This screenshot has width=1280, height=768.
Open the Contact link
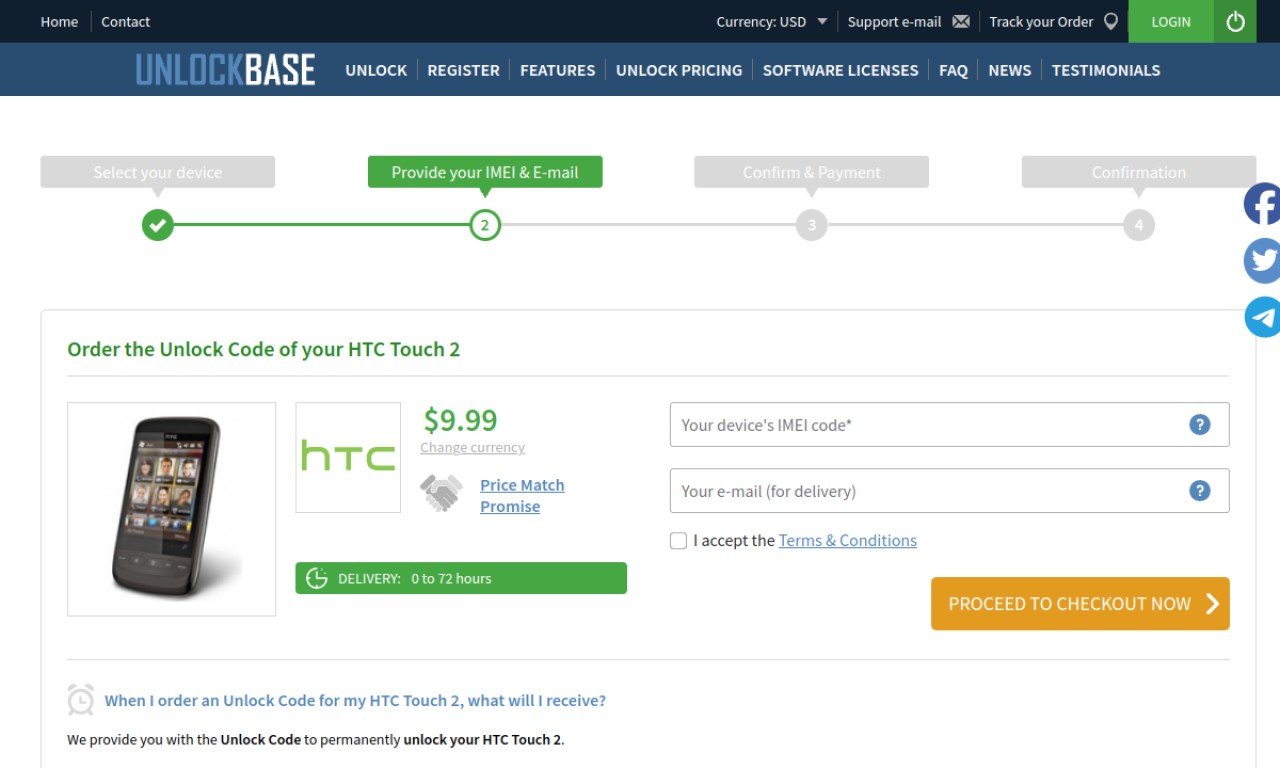point(125,21)
